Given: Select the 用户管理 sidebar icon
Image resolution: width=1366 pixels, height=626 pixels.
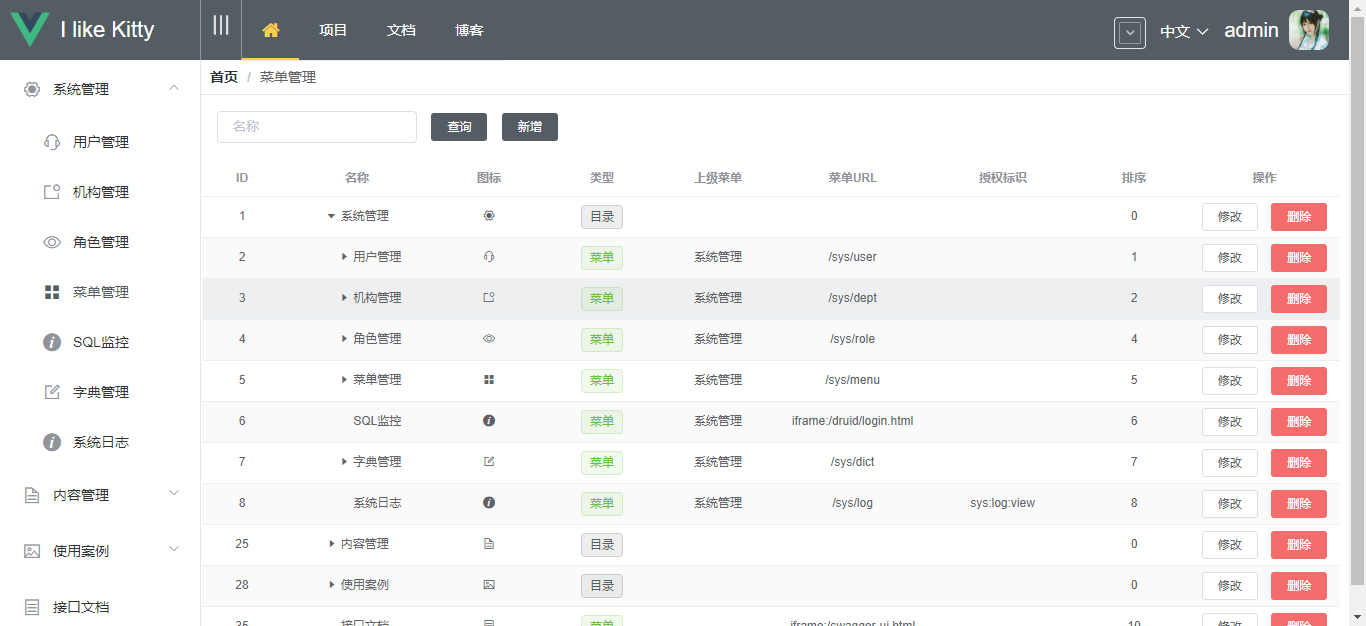Looking at the screenshot, I should [x=52, y=141].
